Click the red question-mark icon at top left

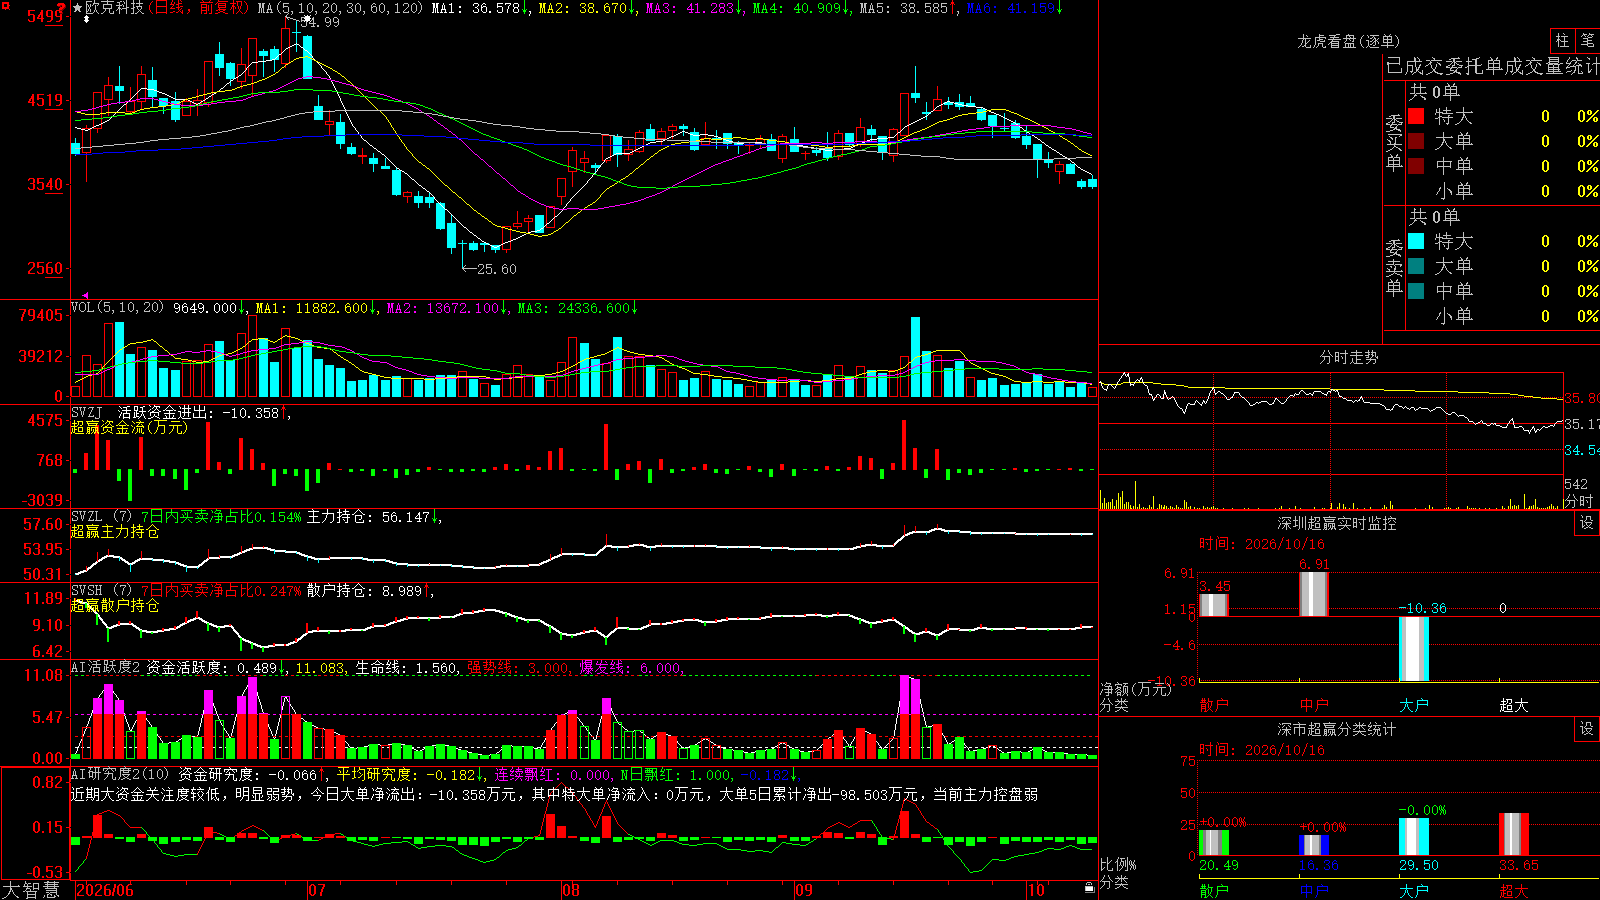coord(63,7)
